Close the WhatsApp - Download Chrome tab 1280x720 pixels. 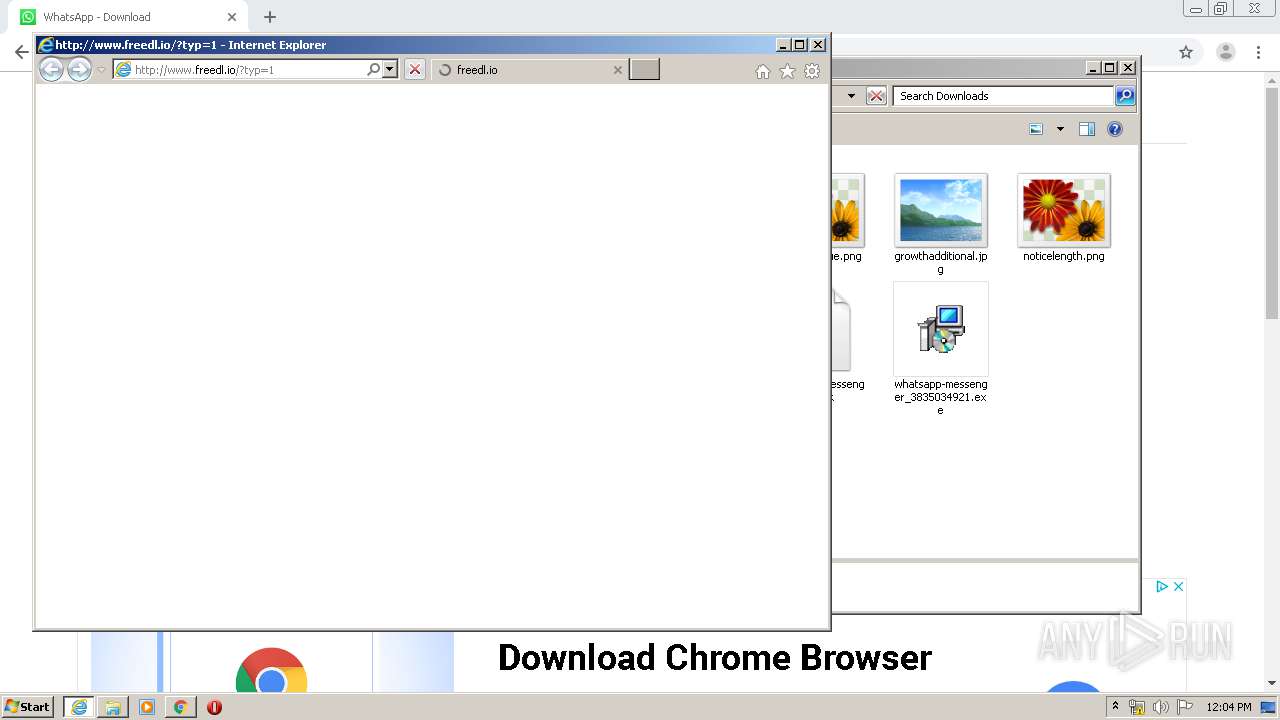[x=232, y=17]
